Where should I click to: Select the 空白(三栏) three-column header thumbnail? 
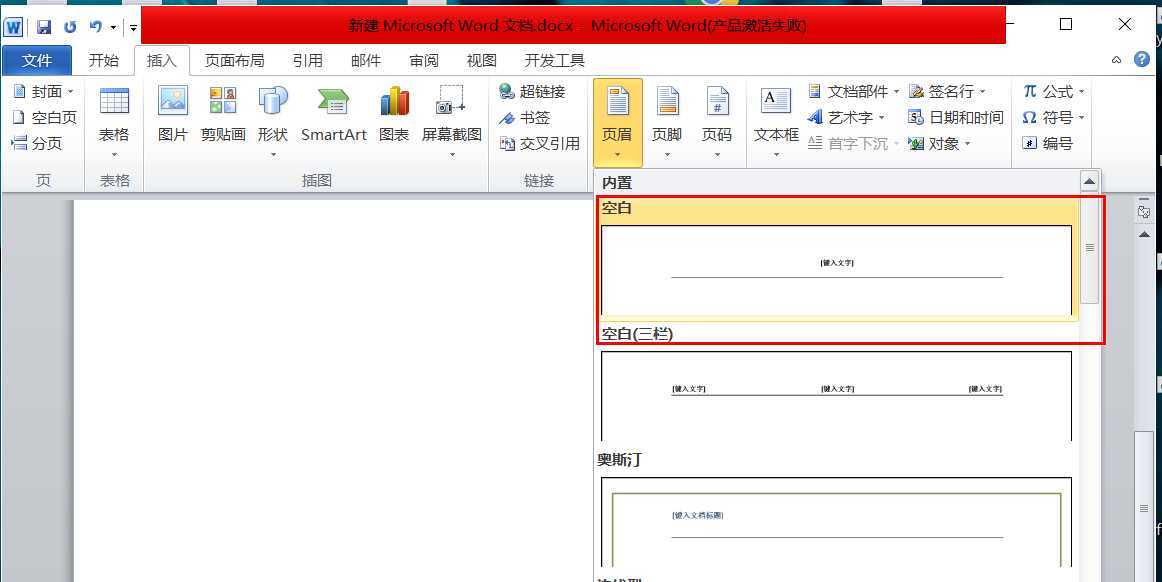click(836, 396)
